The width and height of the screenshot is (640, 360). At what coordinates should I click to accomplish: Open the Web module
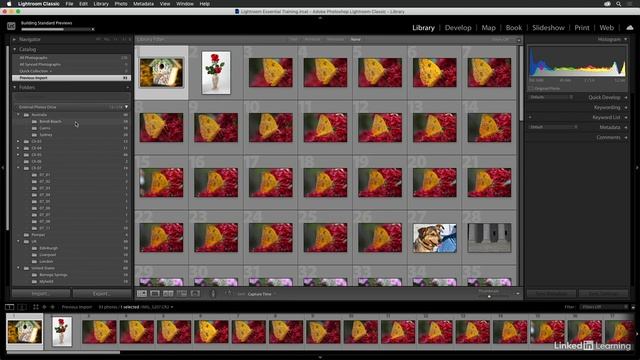[607, 28]
